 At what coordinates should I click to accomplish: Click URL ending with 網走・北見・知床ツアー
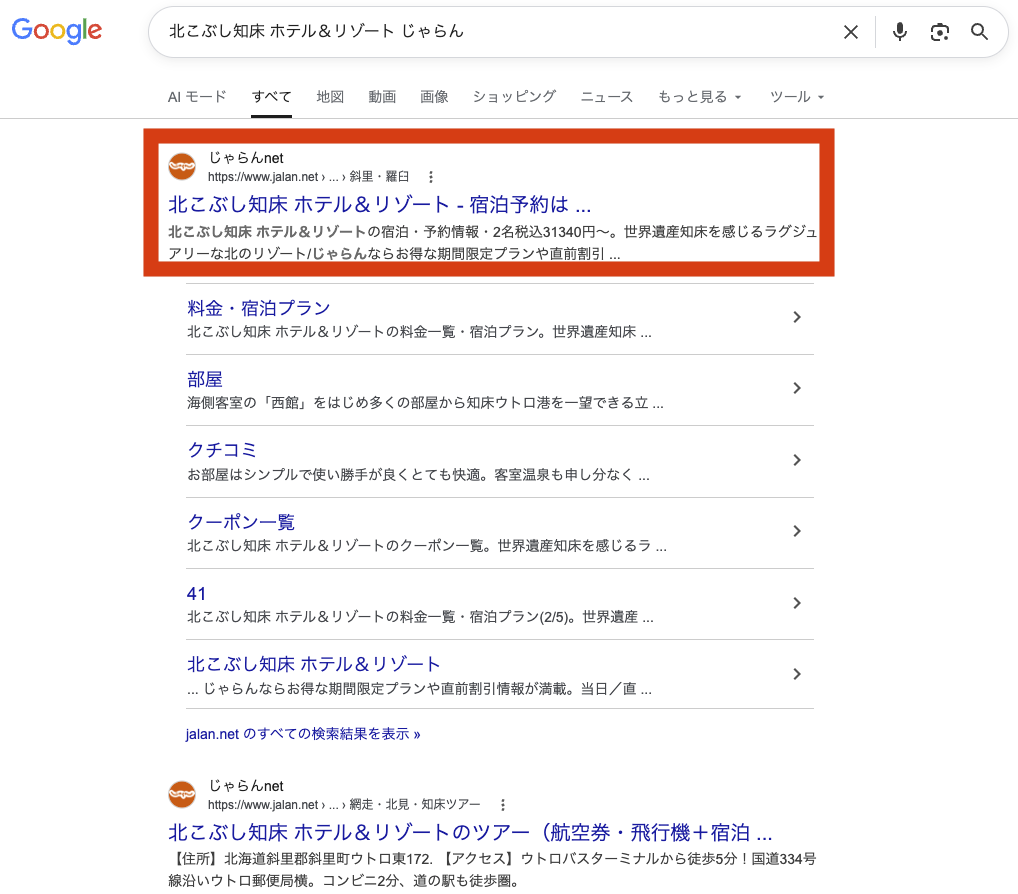pyautogui.click(x=344, y=804)
